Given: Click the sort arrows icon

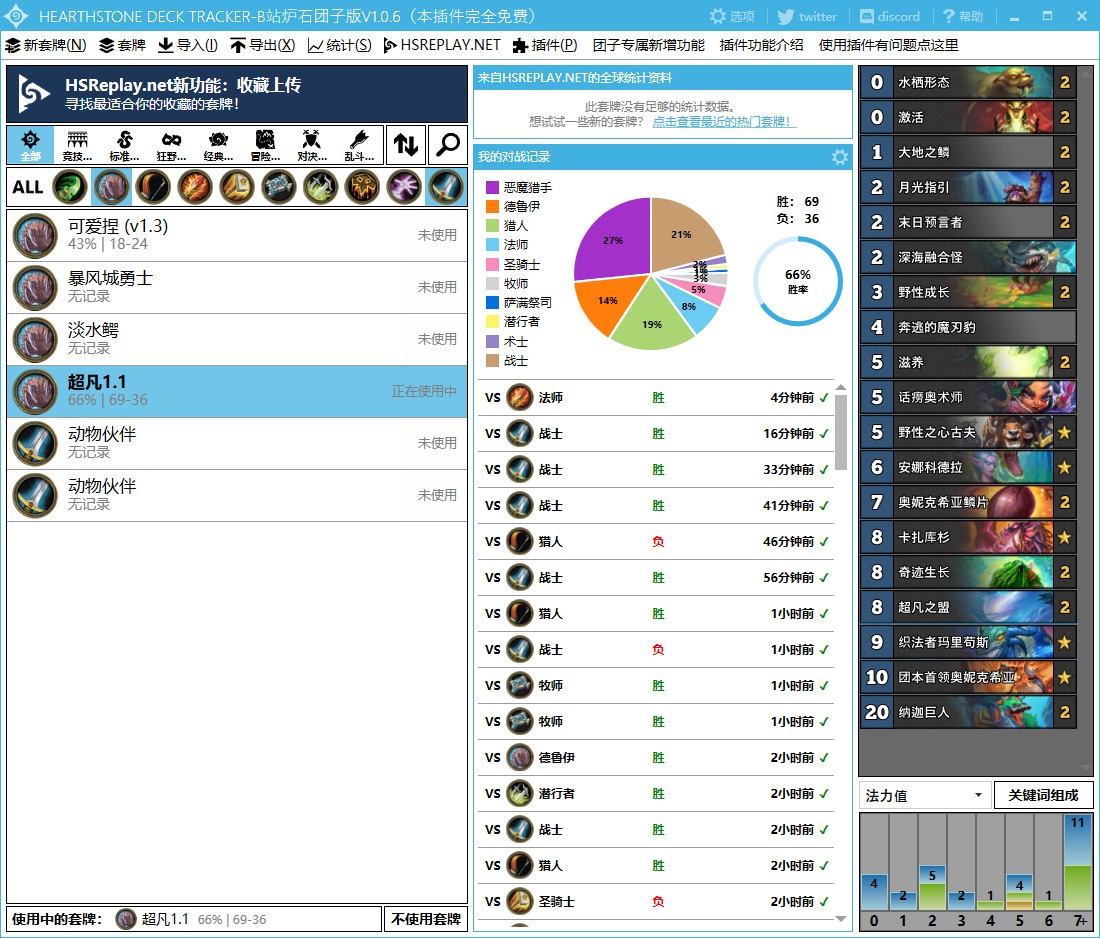Looking at the screenshot, I should pos(405,145).
